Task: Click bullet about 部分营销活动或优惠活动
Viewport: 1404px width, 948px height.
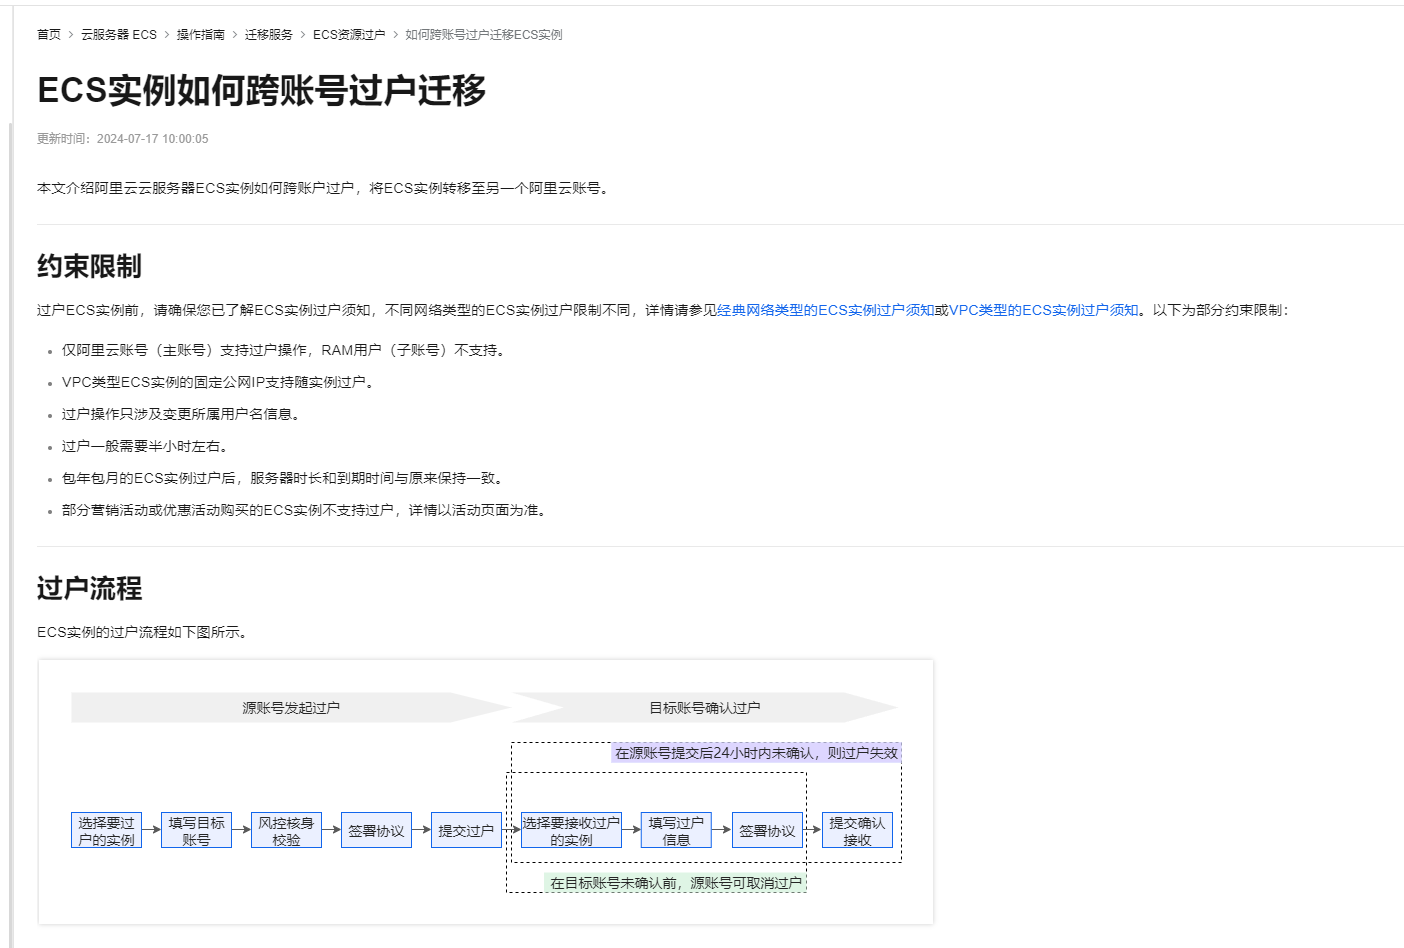Action: [306, 510]
